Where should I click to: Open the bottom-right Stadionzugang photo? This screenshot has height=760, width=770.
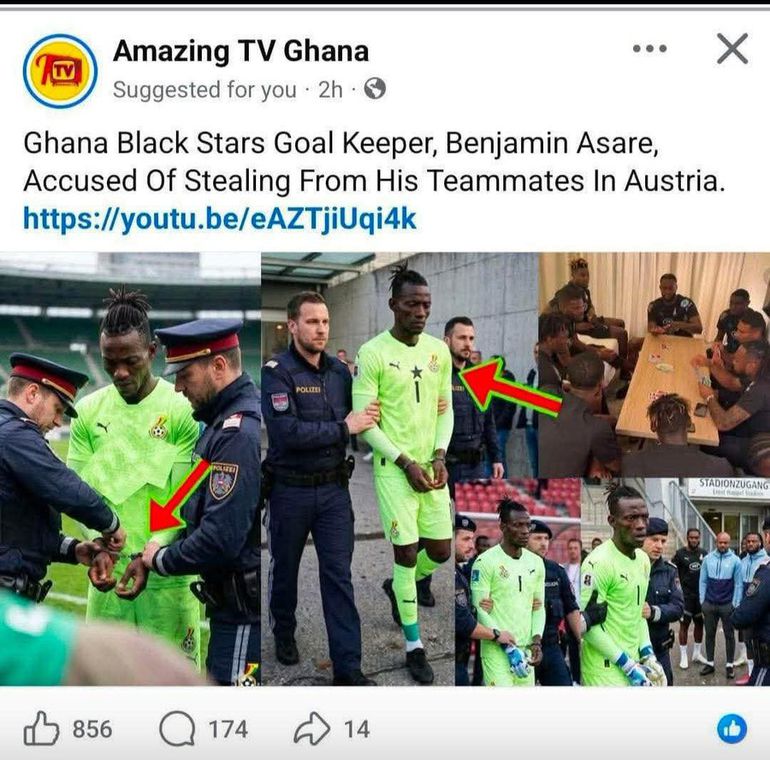tap(675, 582)
